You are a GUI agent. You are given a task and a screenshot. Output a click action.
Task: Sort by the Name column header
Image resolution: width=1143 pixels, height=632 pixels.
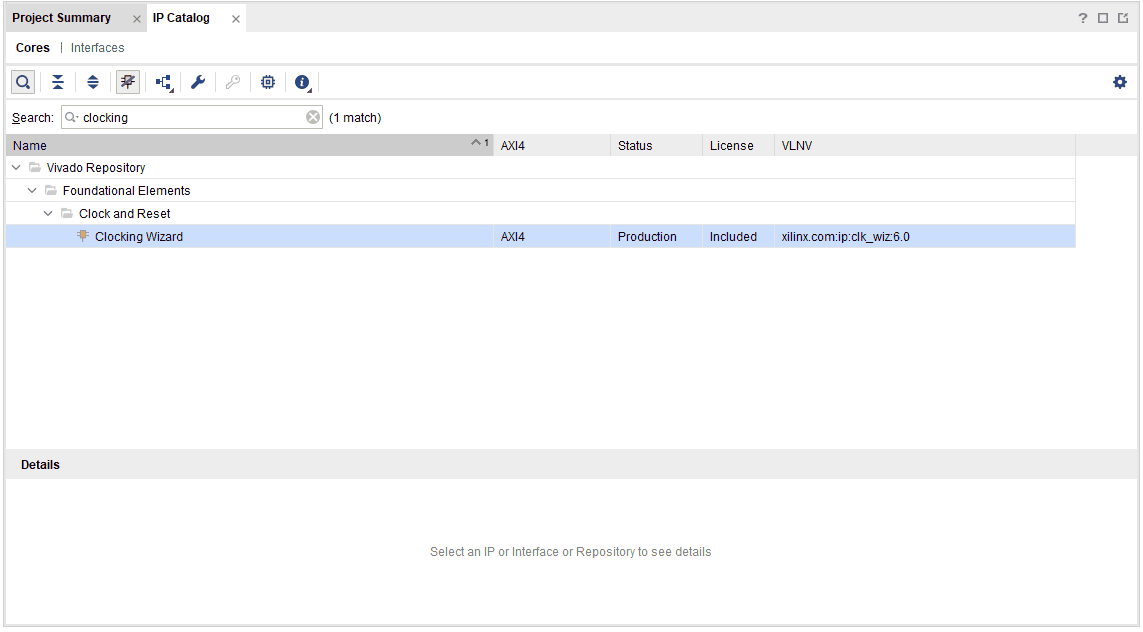pos(240,146)
